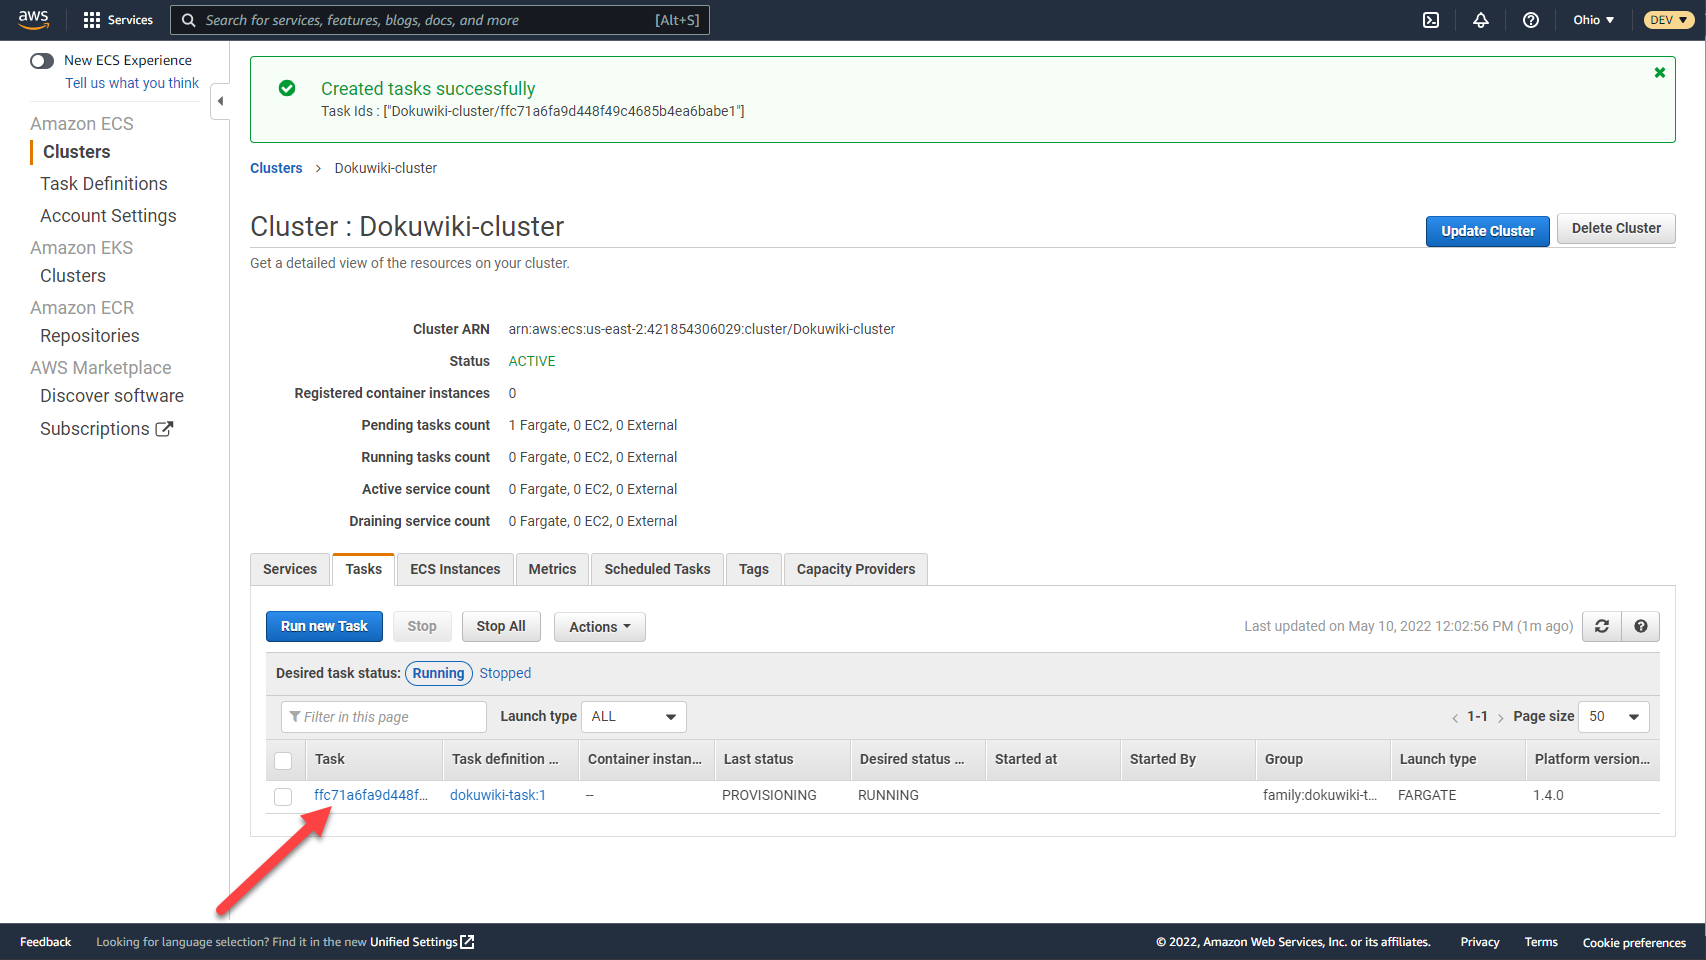This screenshot has width=1706, height=960.
Task: Open the Services grid menu
Action: (118, 20)
